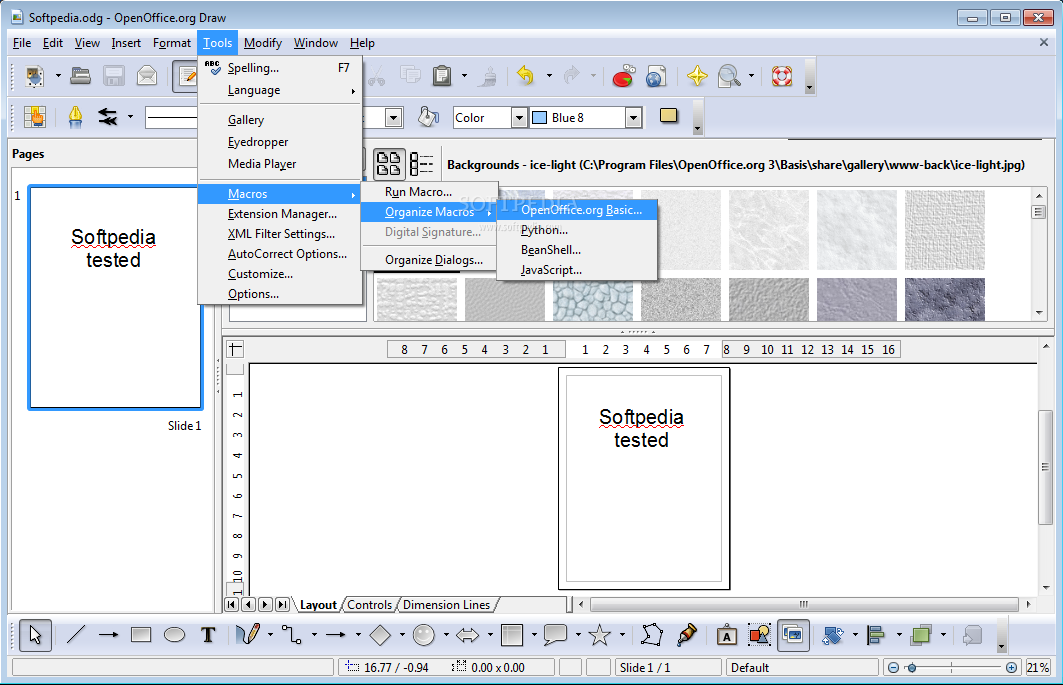Click the Undo arrow icon
The width and height of the screenshot is (1063, 685).
pos(526,75)
